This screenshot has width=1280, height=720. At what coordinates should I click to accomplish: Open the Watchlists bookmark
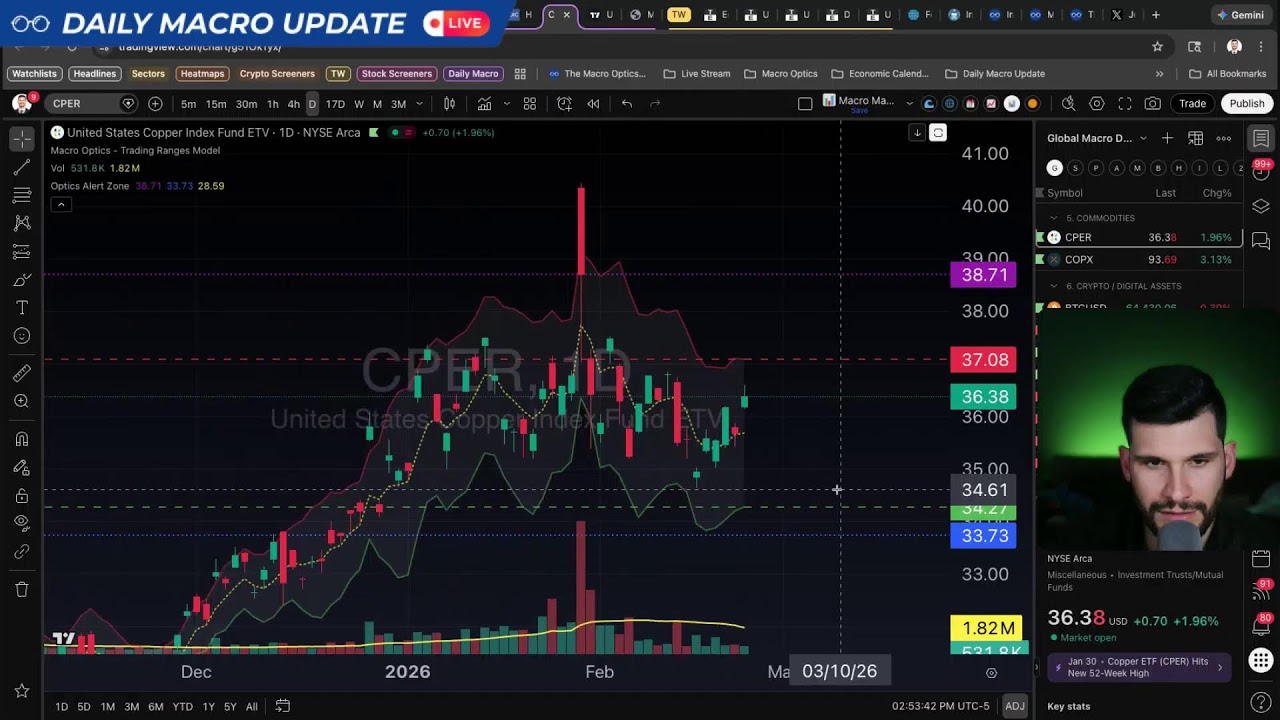[x=34, y=74]
